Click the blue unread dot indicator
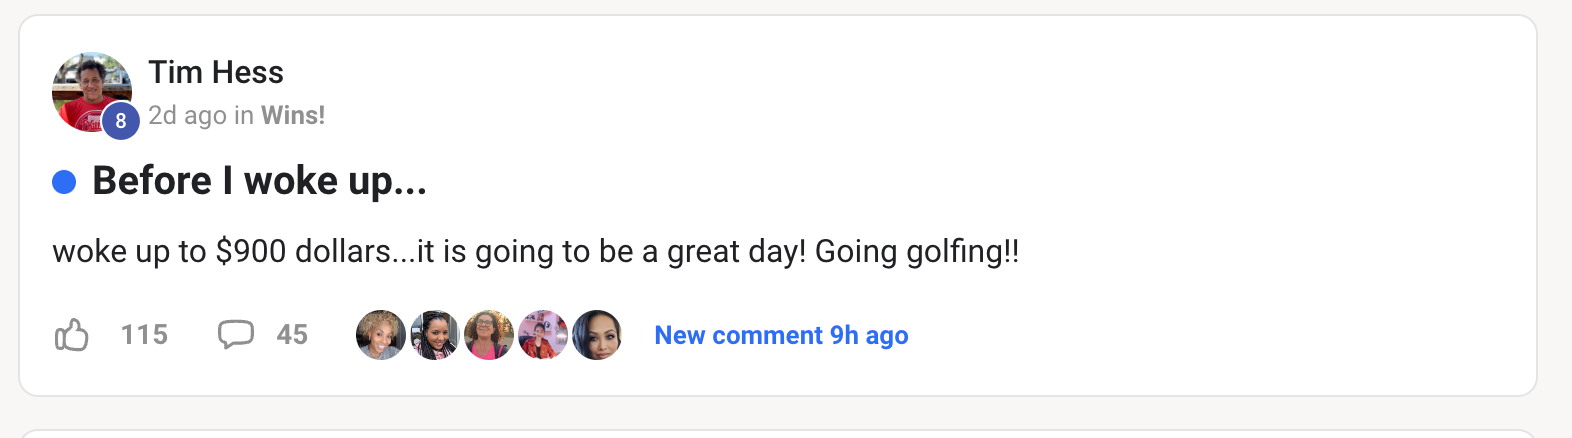This screenshot has width=1572, height=438. coord(64,182)
